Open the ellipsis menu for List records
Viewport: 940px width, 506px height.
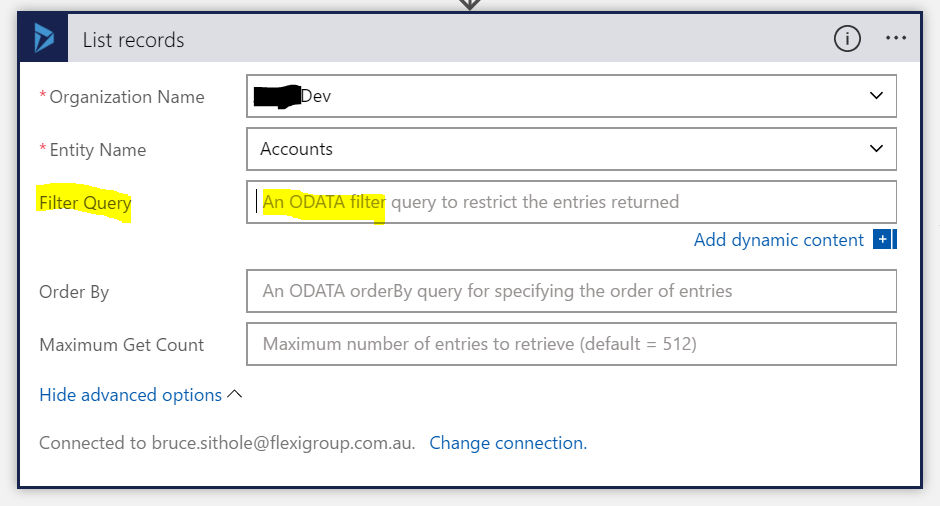click(x=896, y=39)
